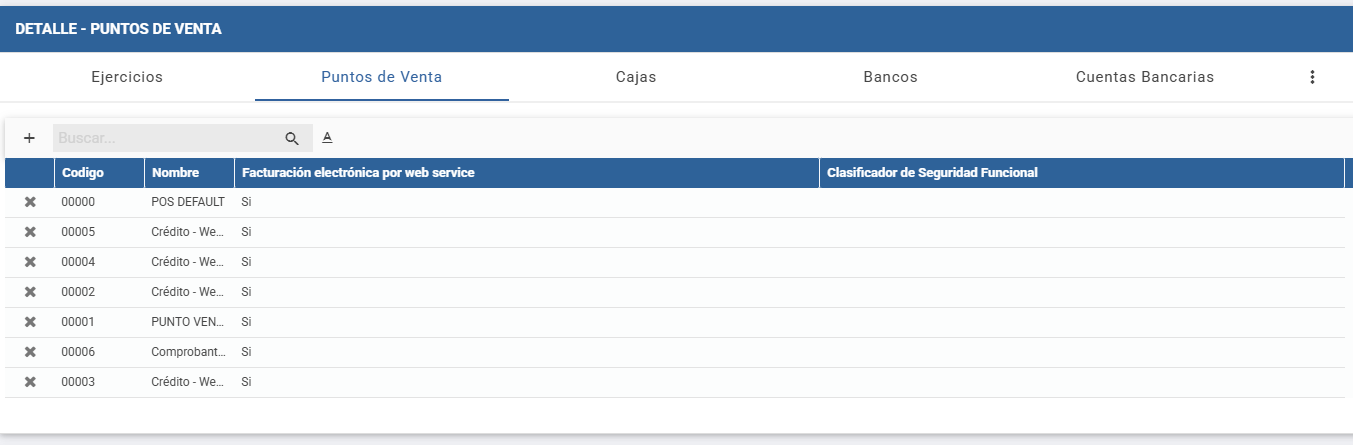This screenshot has height=445, width=1353.
Task: Delete row 00005 with its X icon
Action: click(x=30, y=232)
